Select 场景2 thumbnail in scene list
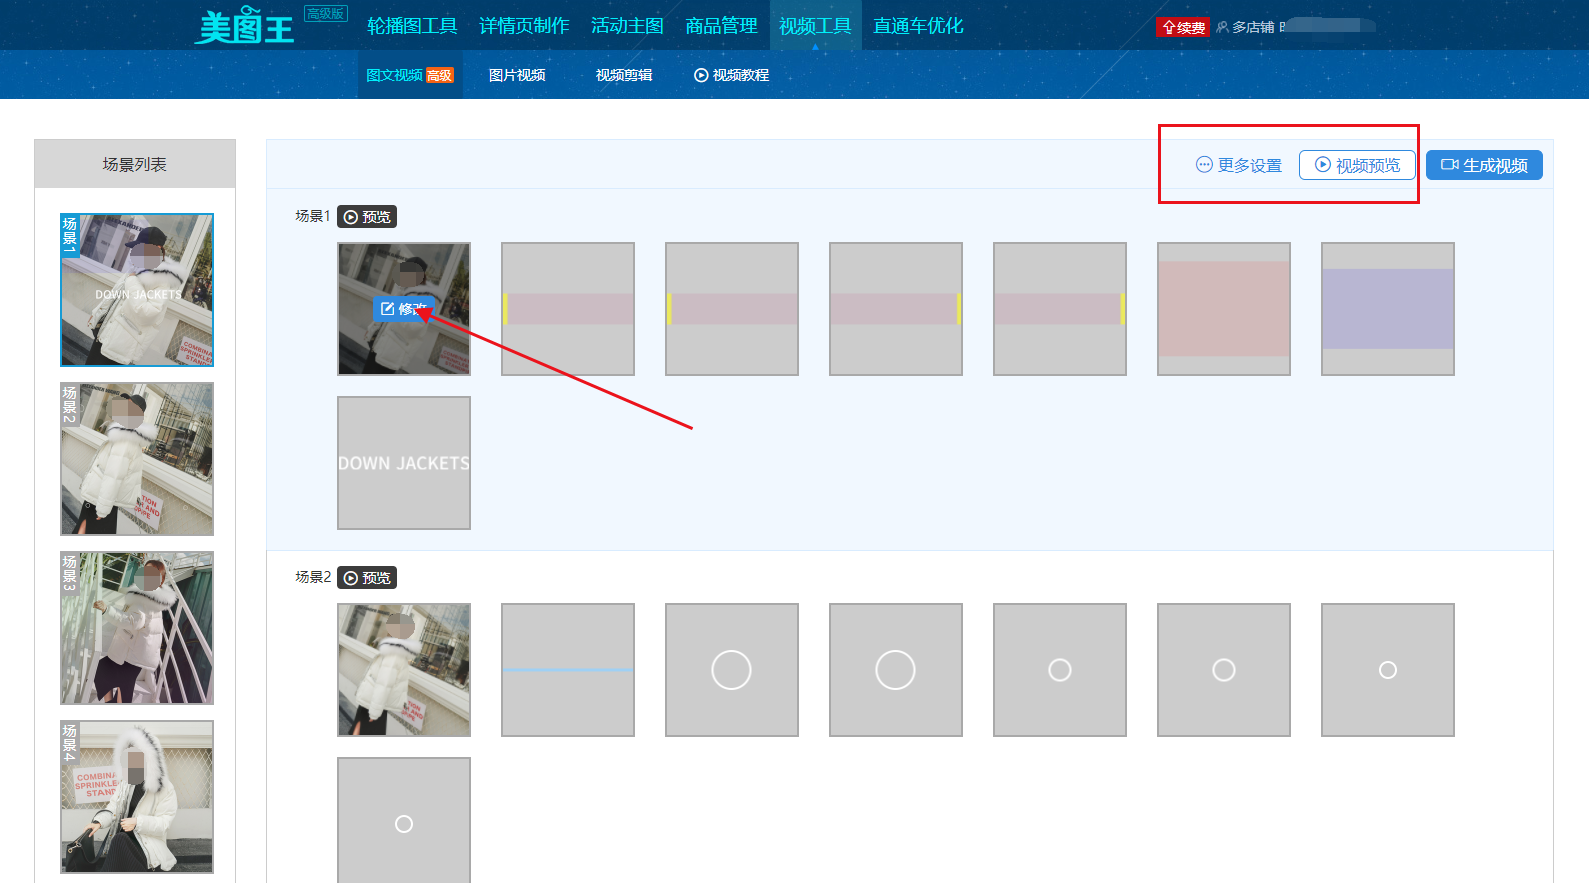 (137, 459)
